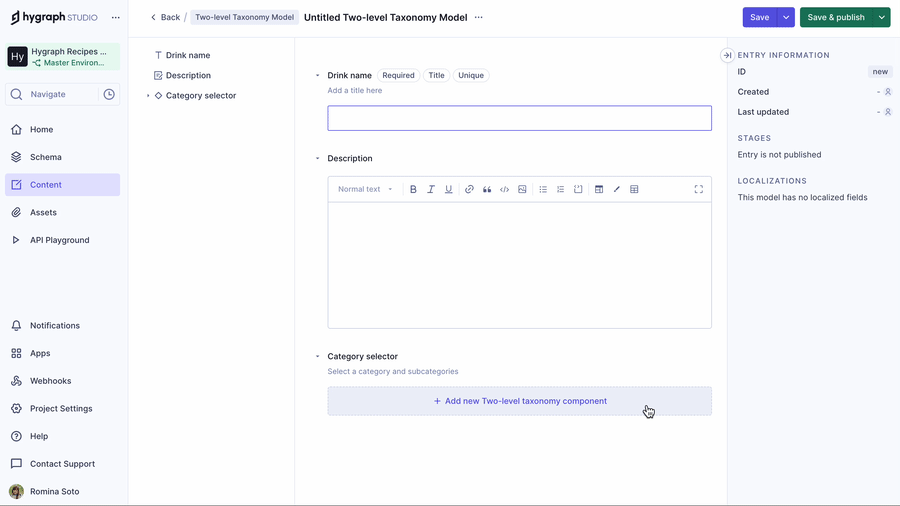
Task: Add new Two-level taxonomy component
Action: tap(519, 401)
